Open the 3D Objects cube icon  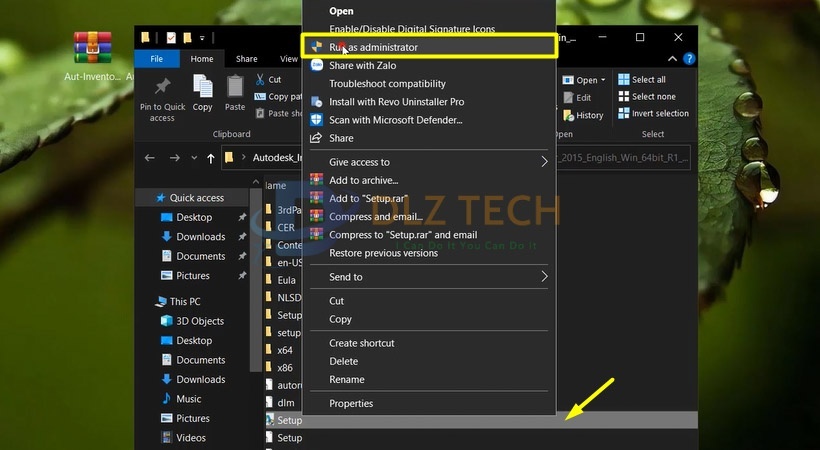[x=166, y=321]
